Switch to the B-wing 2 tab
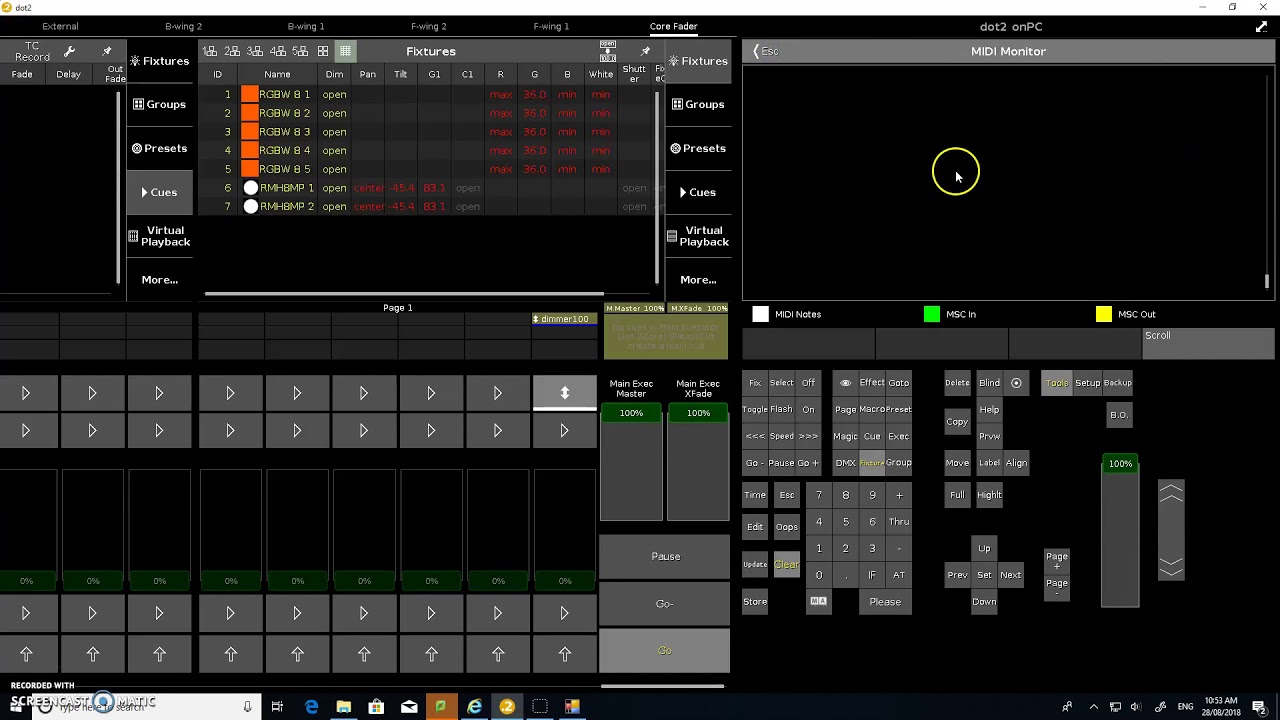This screenshot has width=1280, height=720. (183, 26)
